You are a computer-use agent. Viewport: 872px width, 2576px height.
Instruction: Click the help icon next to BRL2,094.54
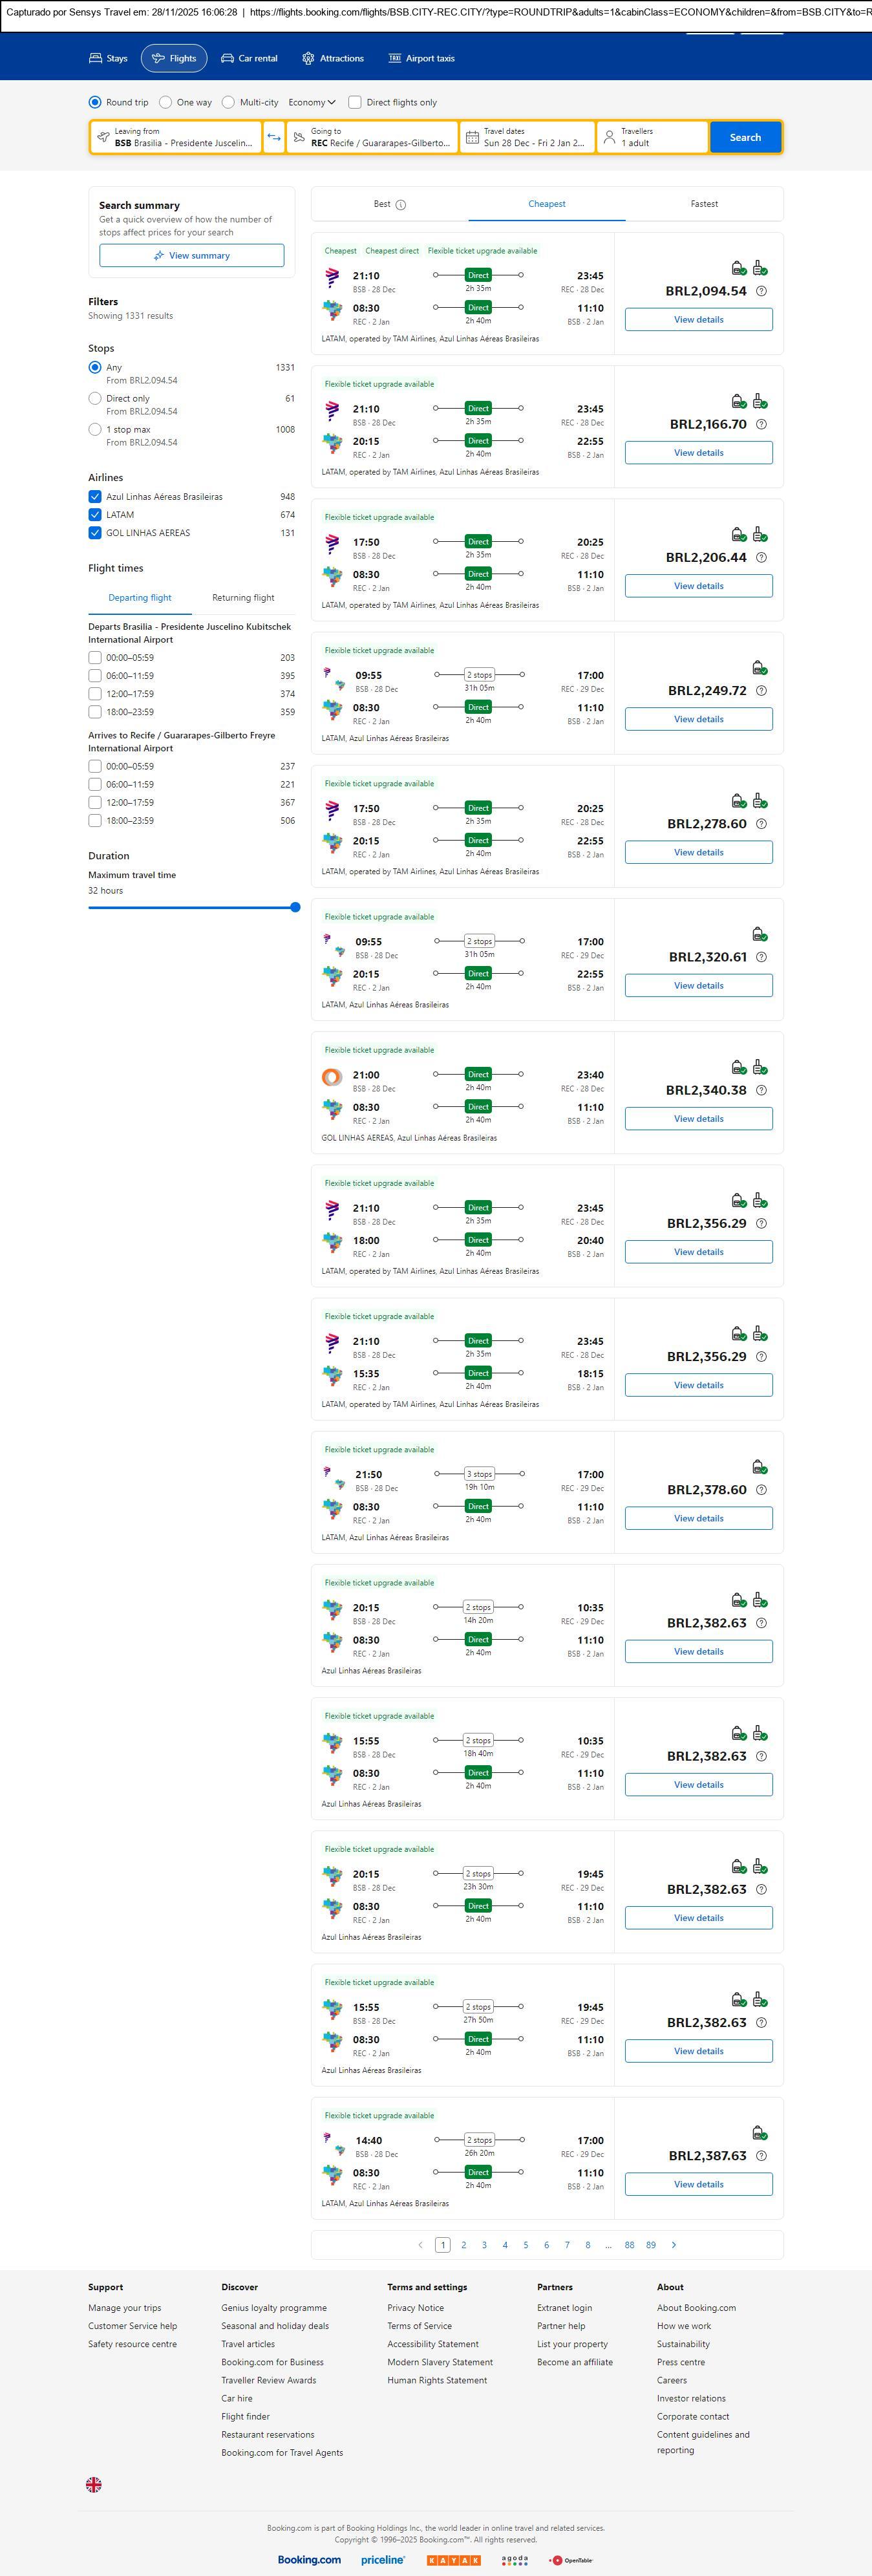click(x=761, y=291)
